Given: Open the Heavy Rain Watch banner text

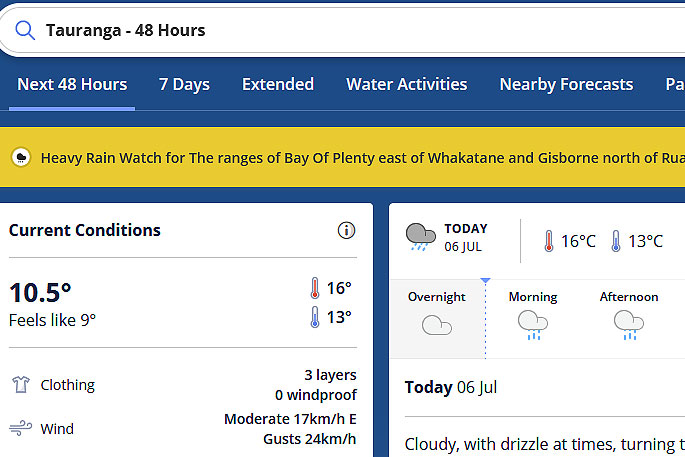Looking at the screenshot, I should click(x=363, y=158).
